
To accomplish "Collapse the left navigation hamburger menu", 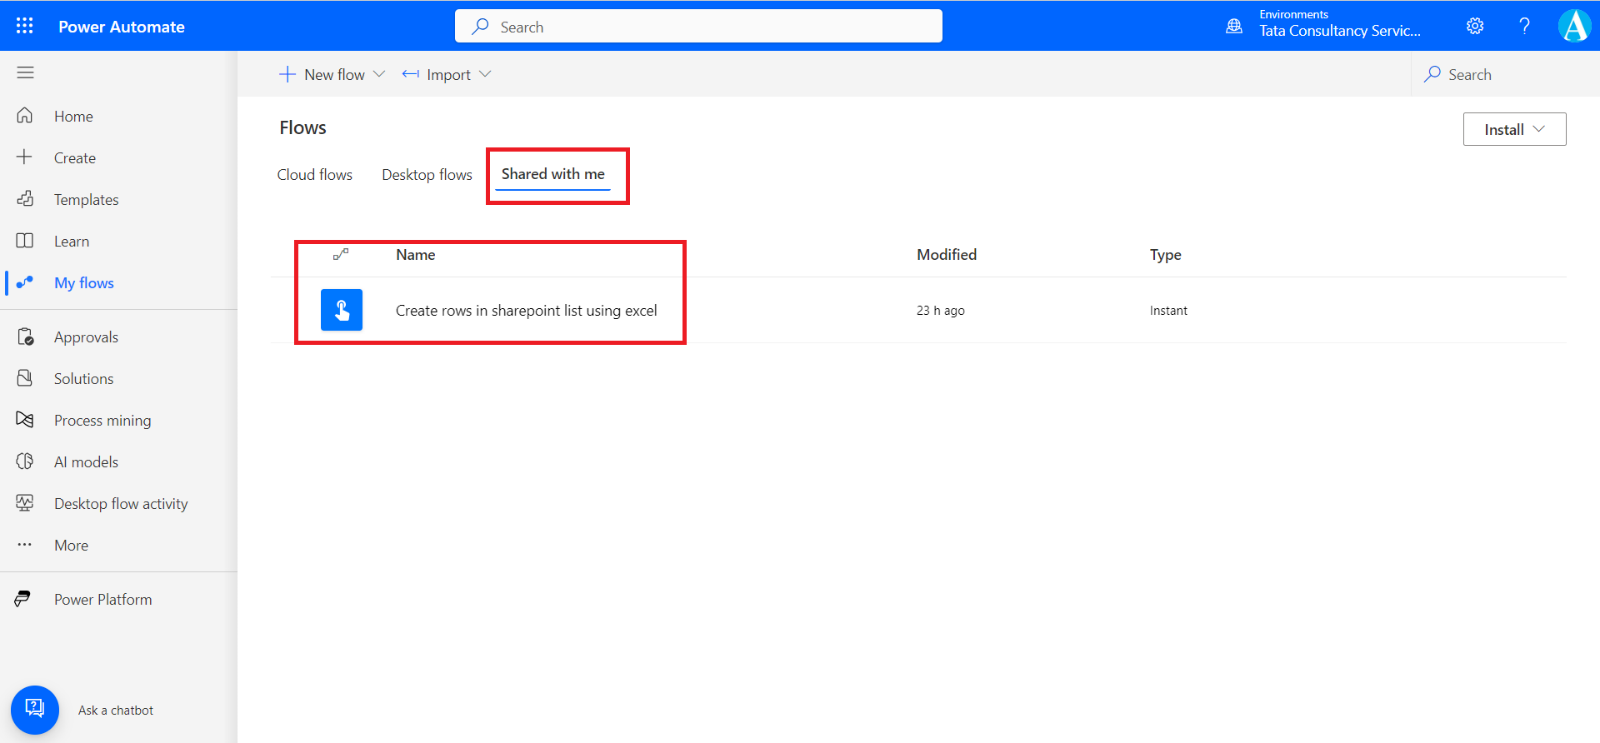I will (x=25, y=73).
